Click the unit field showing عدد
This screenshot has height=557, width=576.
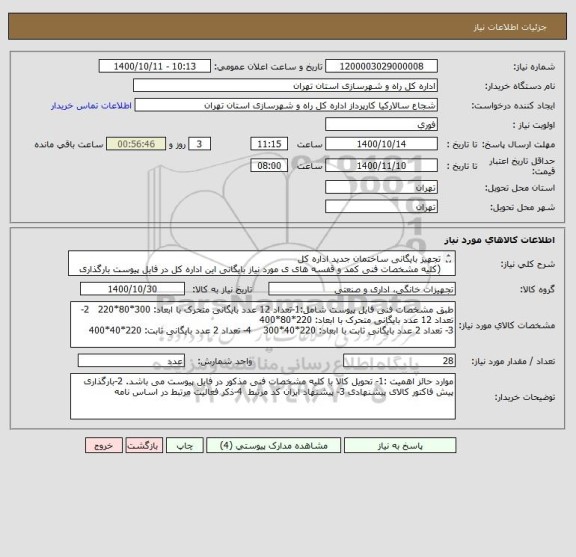(x=131, y=360)
